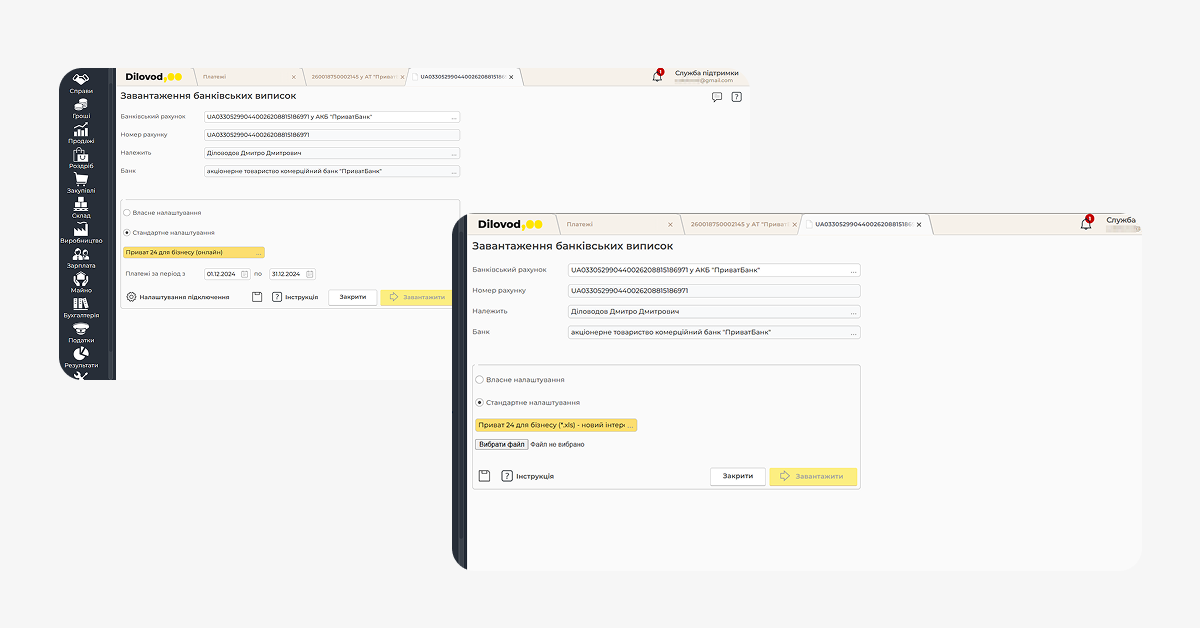The width and height of the screenshot is (1200, 628).
Task: Select the UA0330529904 tab in the back window
Action: tap(464, 76)
